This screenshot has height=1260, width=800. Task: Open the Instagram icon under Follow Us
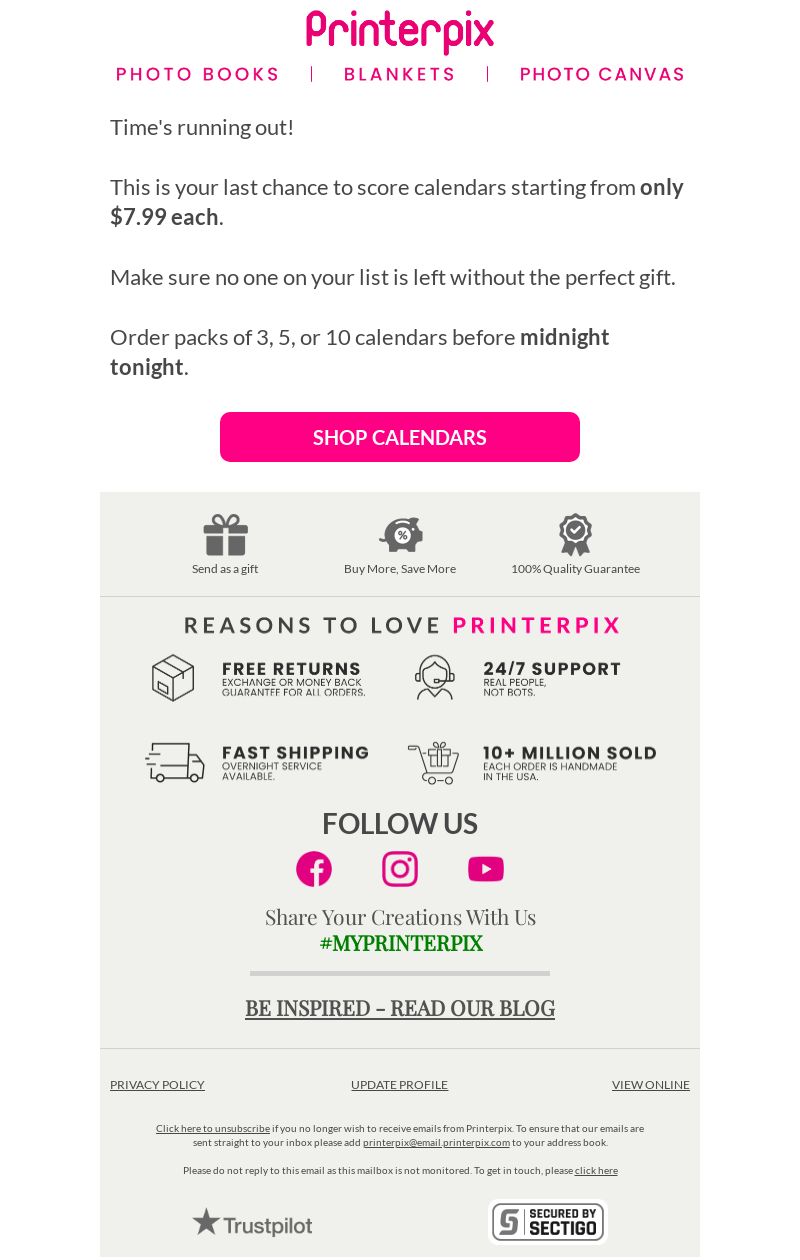[400, 869]
